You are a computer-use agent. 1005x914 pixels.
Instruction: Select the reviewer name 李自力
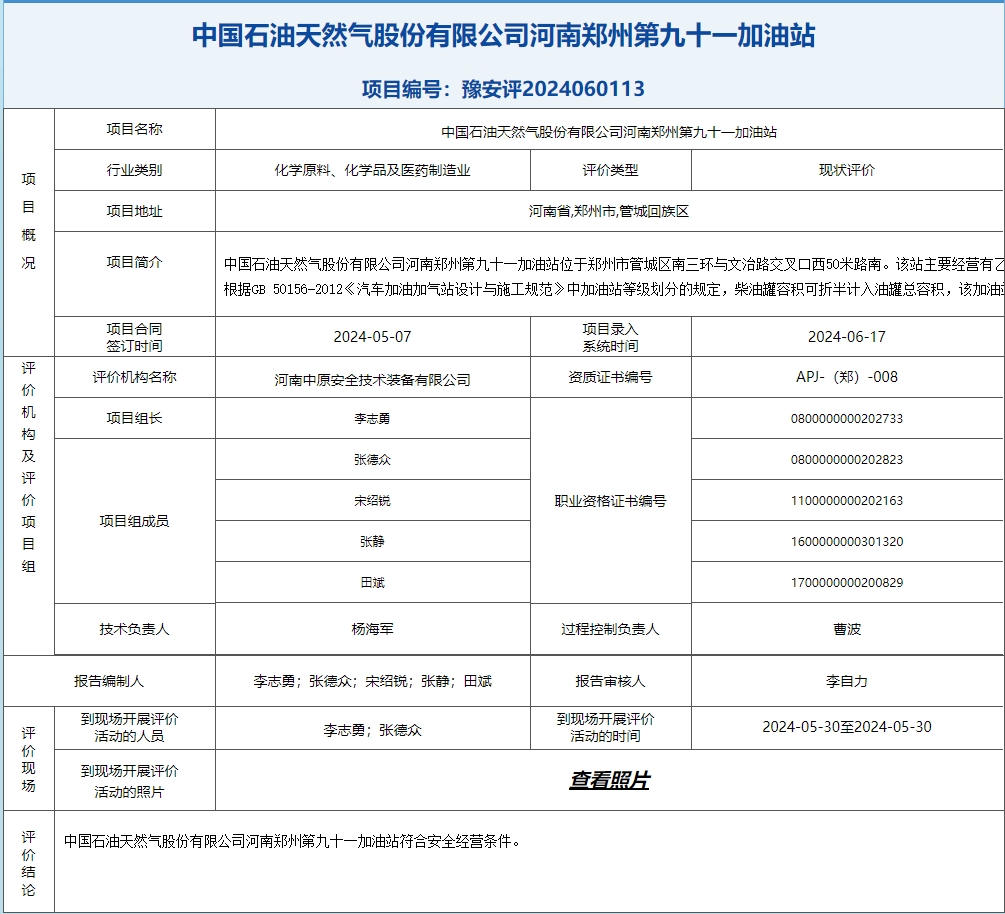(847, 681)
